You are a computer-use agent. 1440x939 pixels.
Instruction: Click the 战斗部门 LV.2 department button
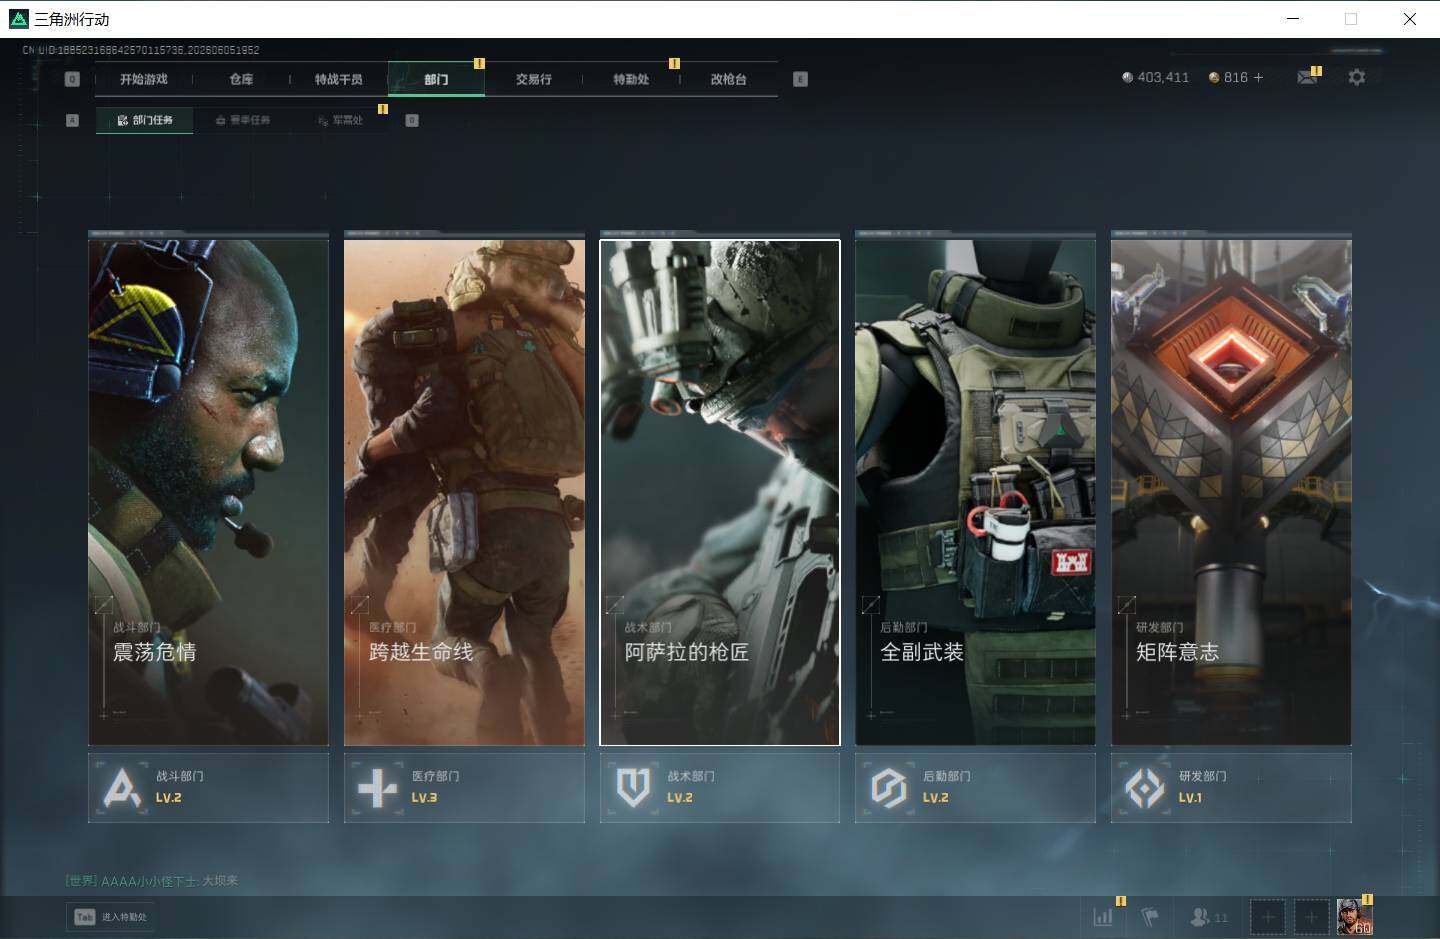coord(208,788)
